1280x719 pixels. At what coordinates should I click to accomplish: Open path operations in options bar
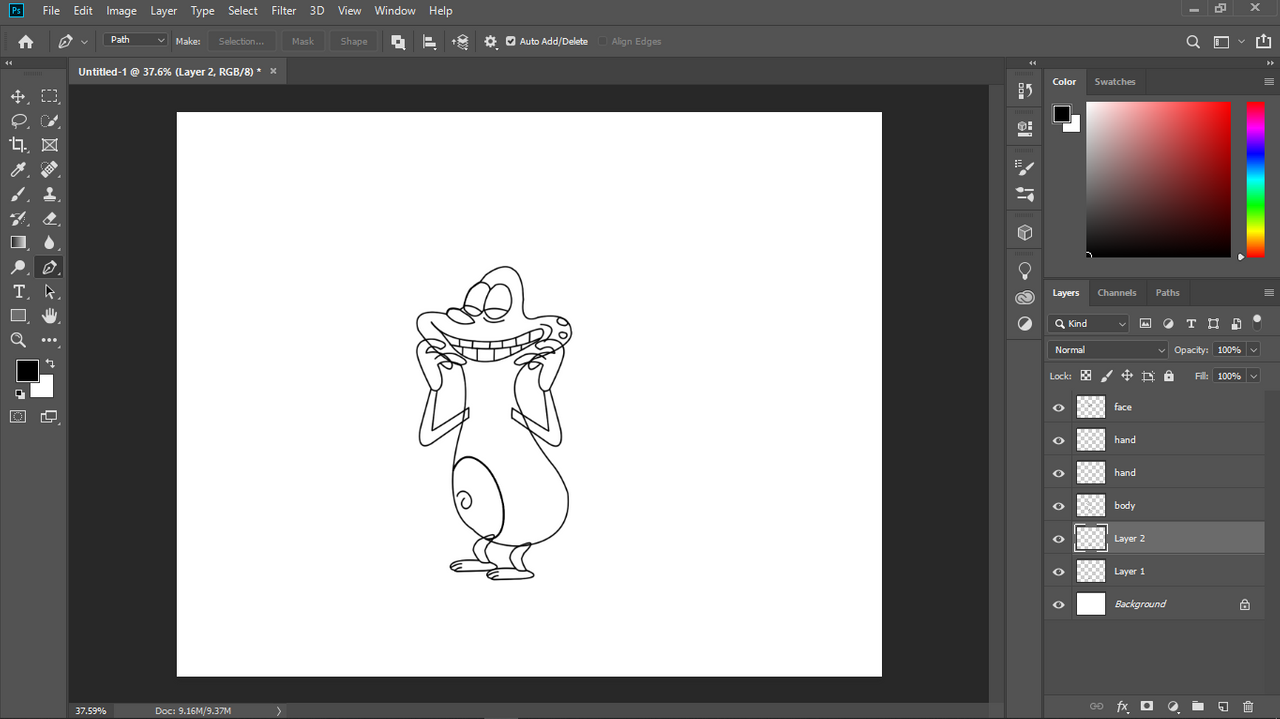pyautogui.click(x=398, y=41)
